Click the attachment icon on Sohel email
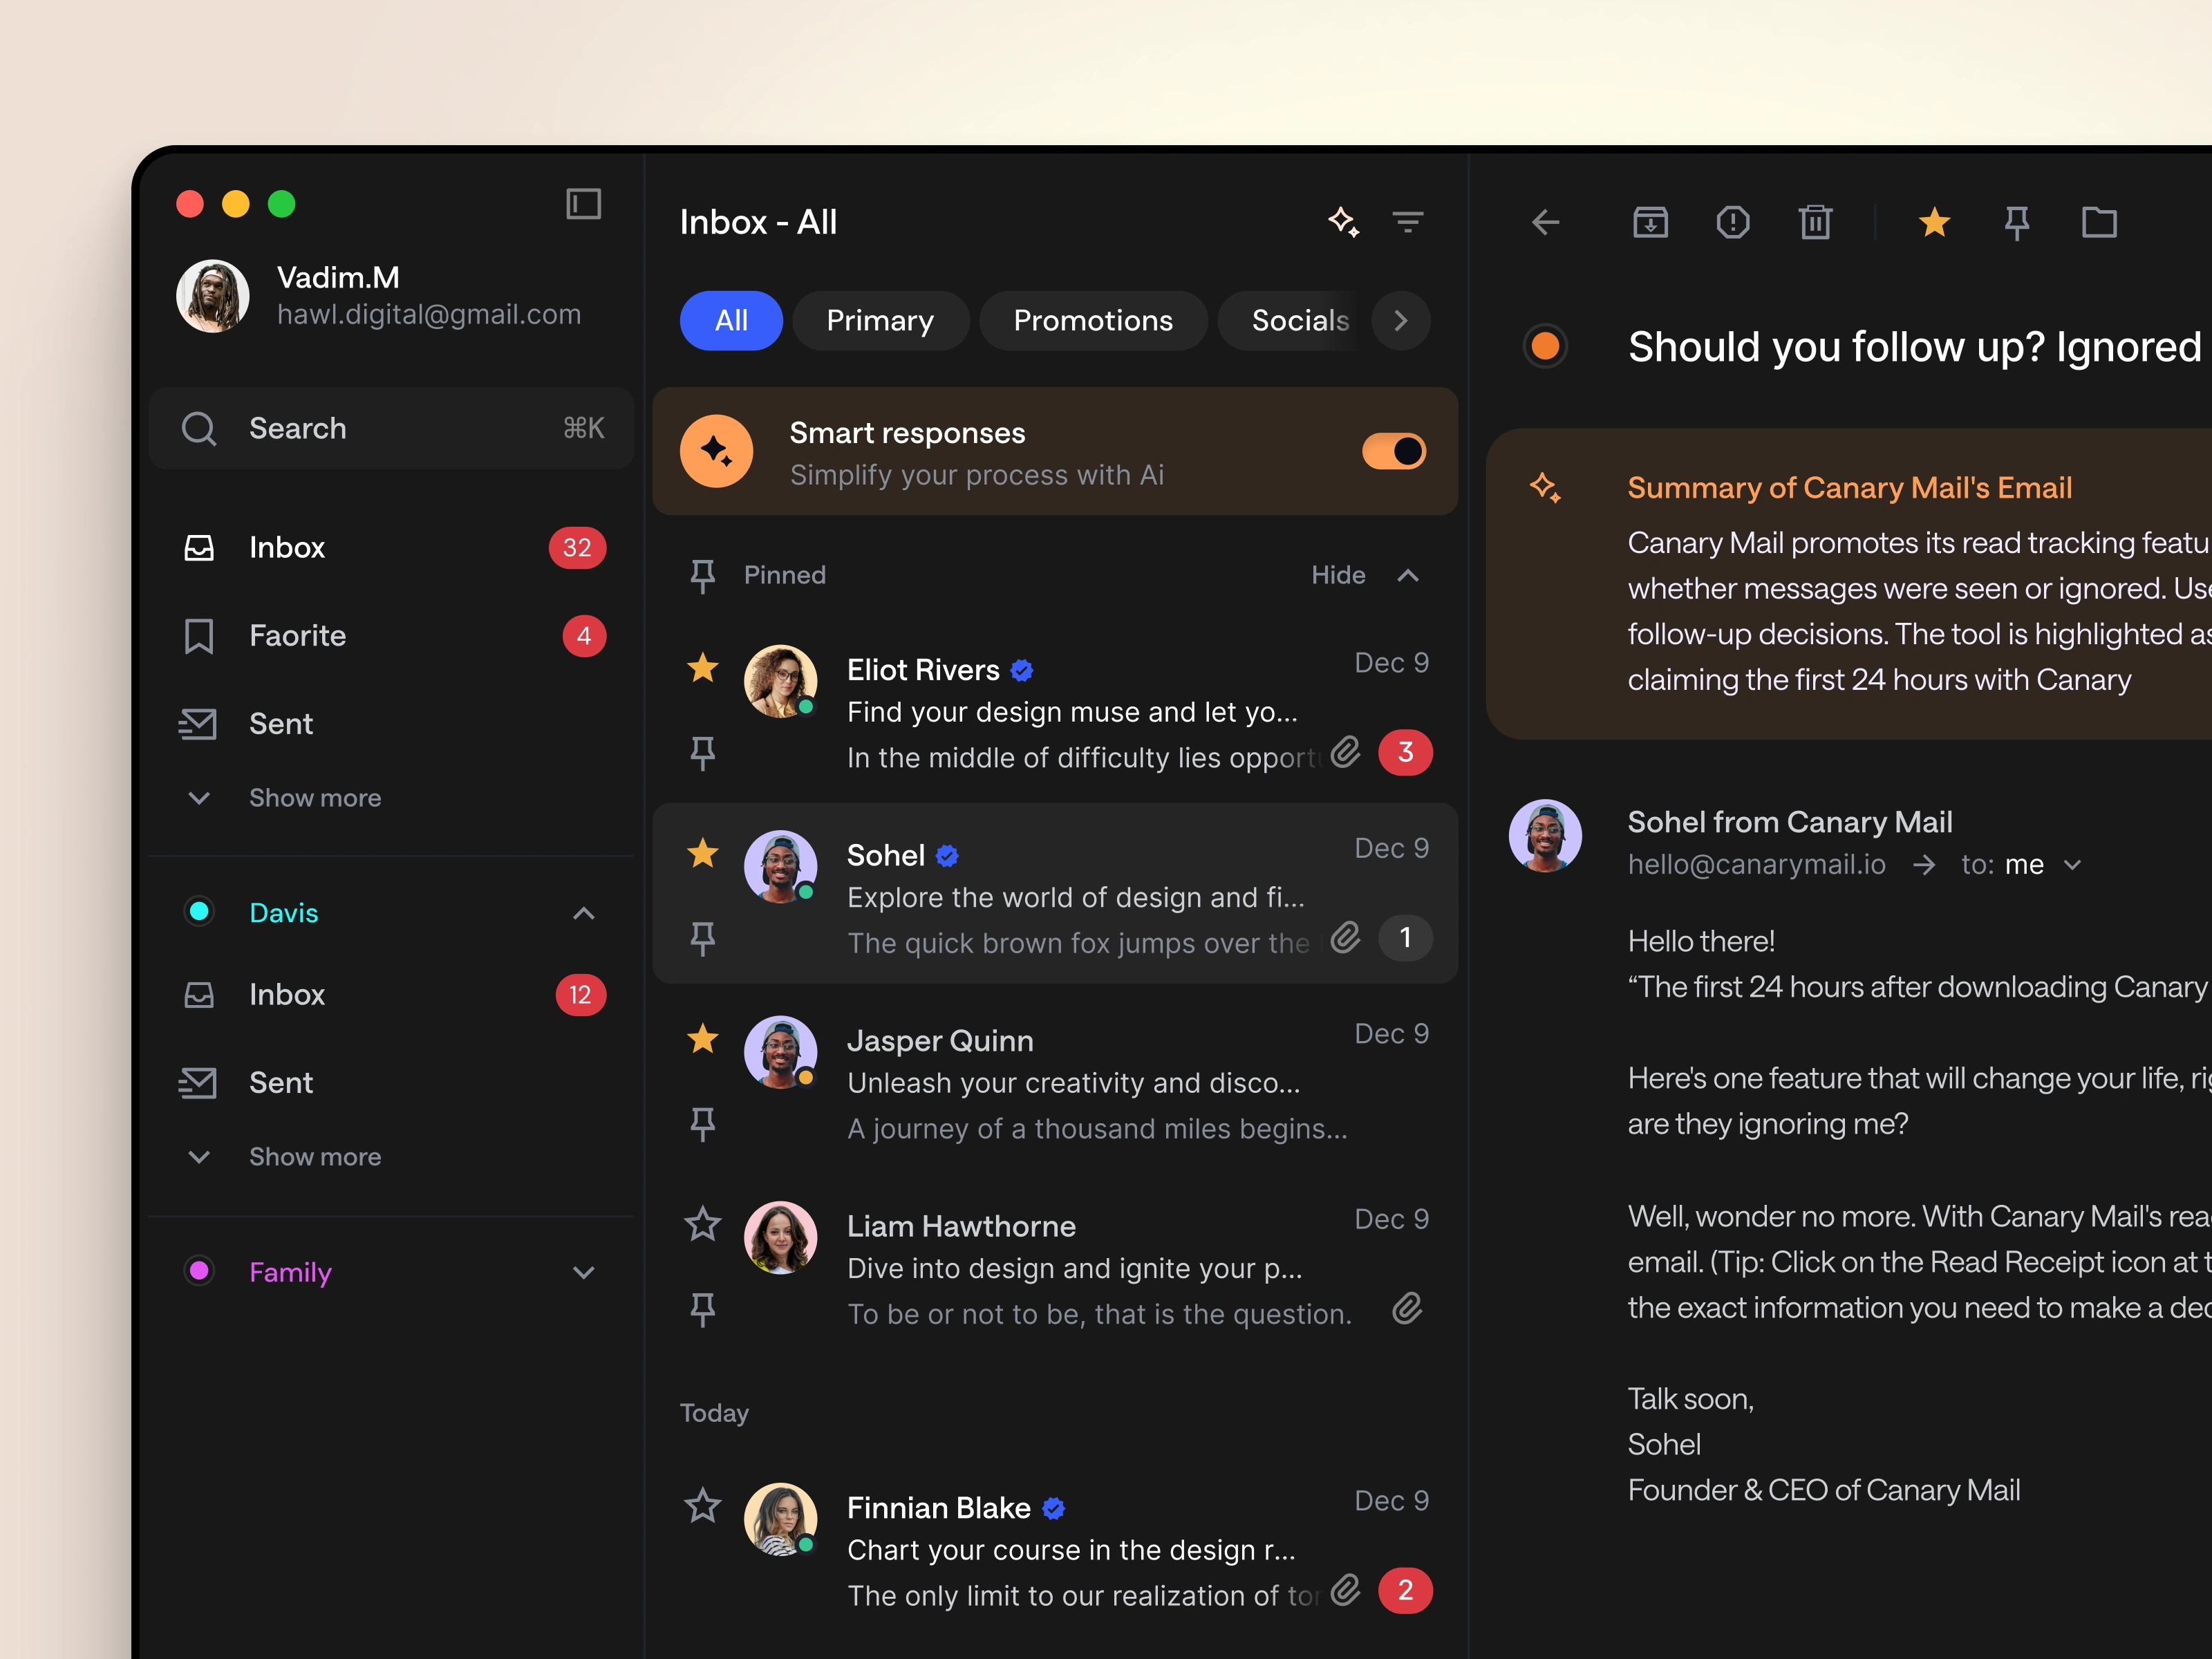 (1346, 938)
